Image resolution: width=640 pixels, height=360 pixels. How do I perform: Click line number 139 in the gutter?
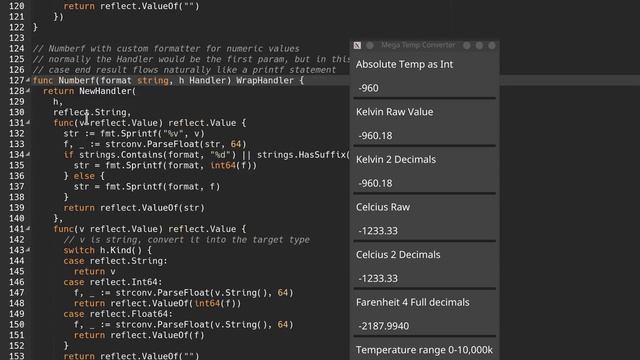[17, 208]
